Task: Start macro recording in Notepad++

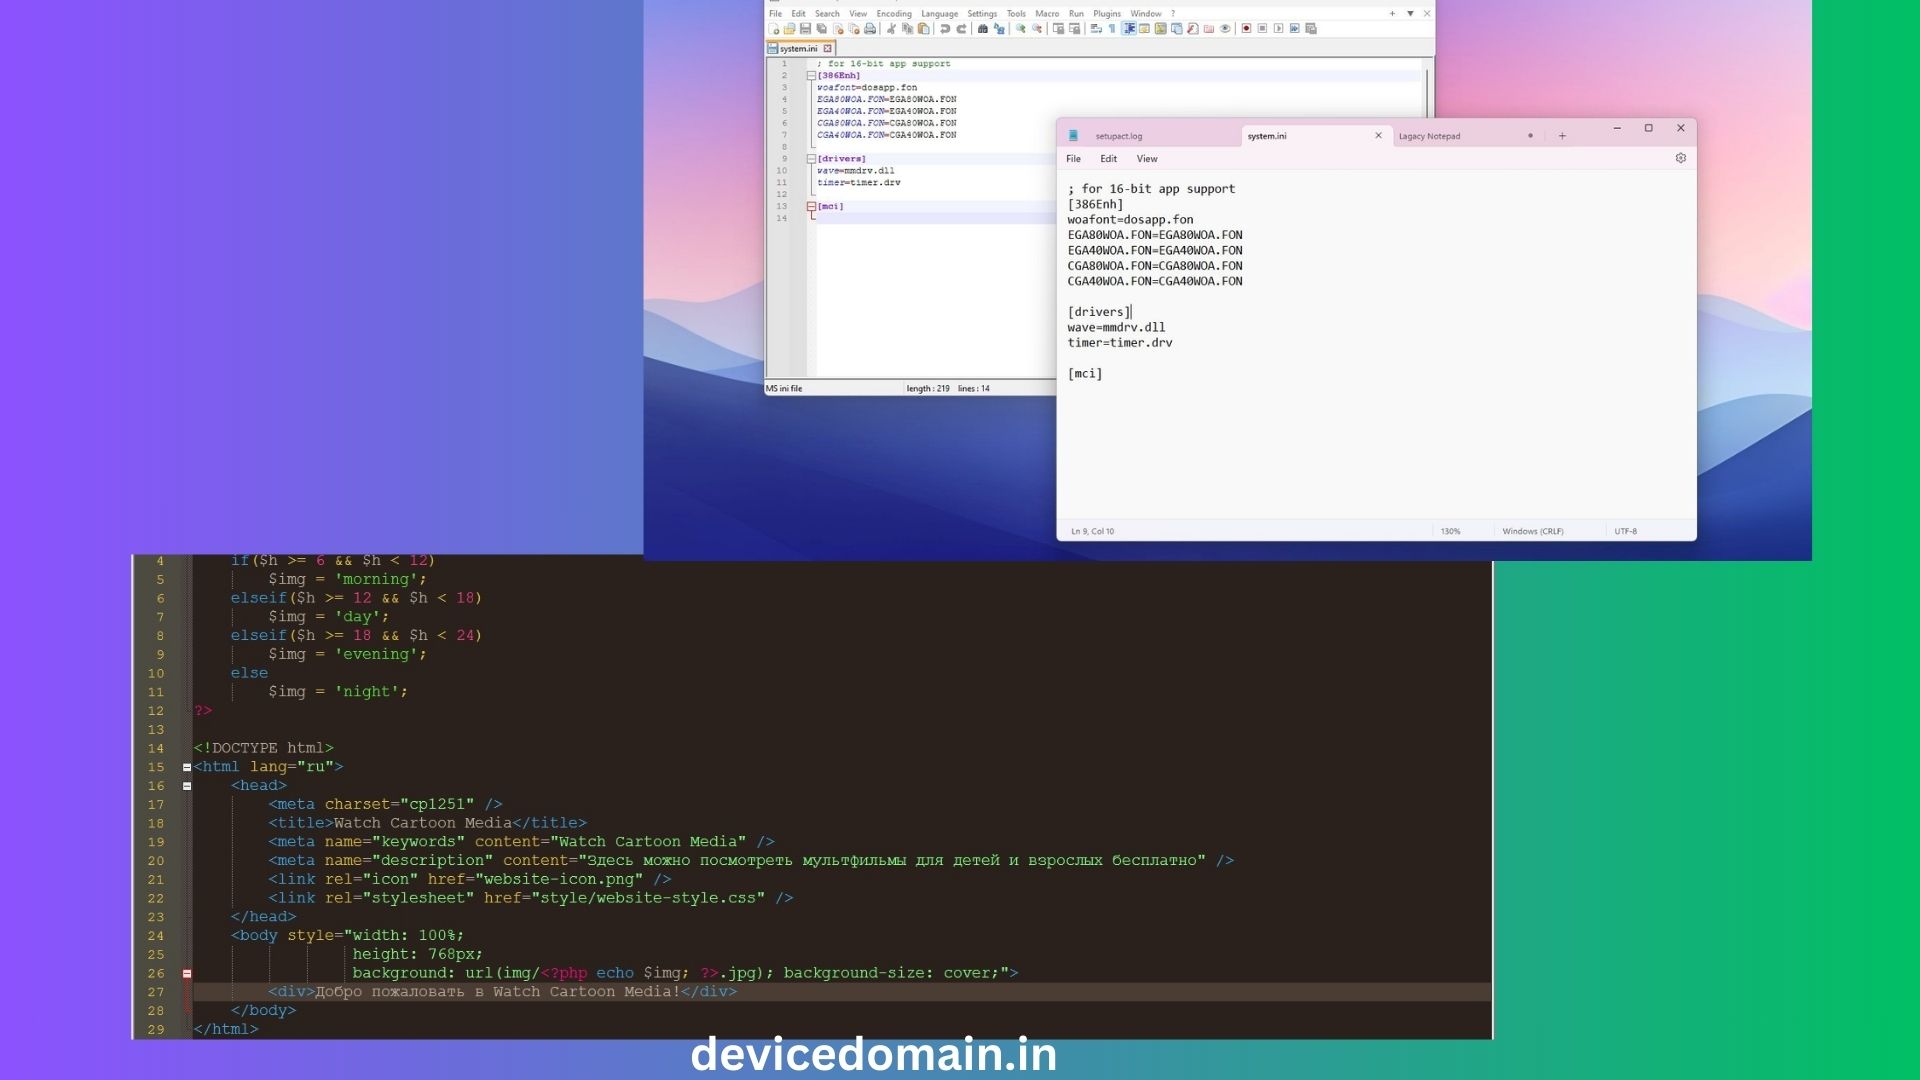Action: (1245, 28)
